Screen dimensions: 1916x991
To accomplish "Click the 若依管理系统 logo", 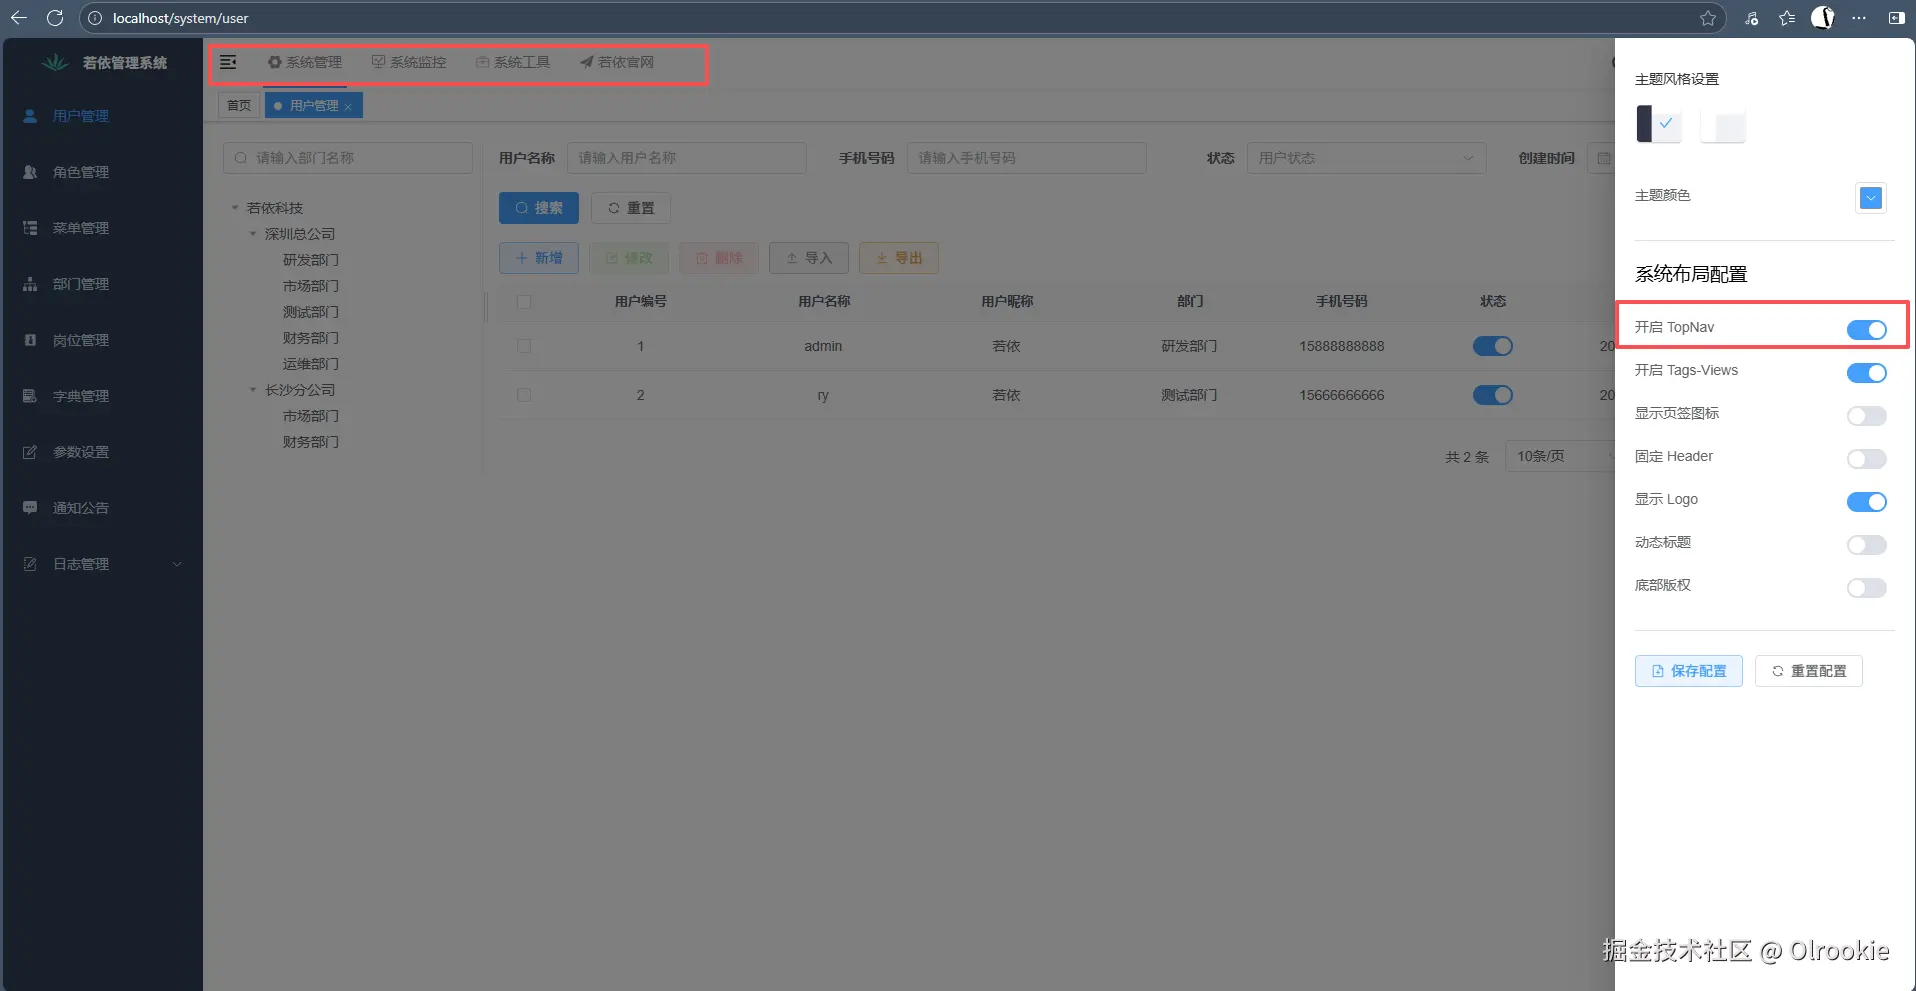I will click(55, 62).
